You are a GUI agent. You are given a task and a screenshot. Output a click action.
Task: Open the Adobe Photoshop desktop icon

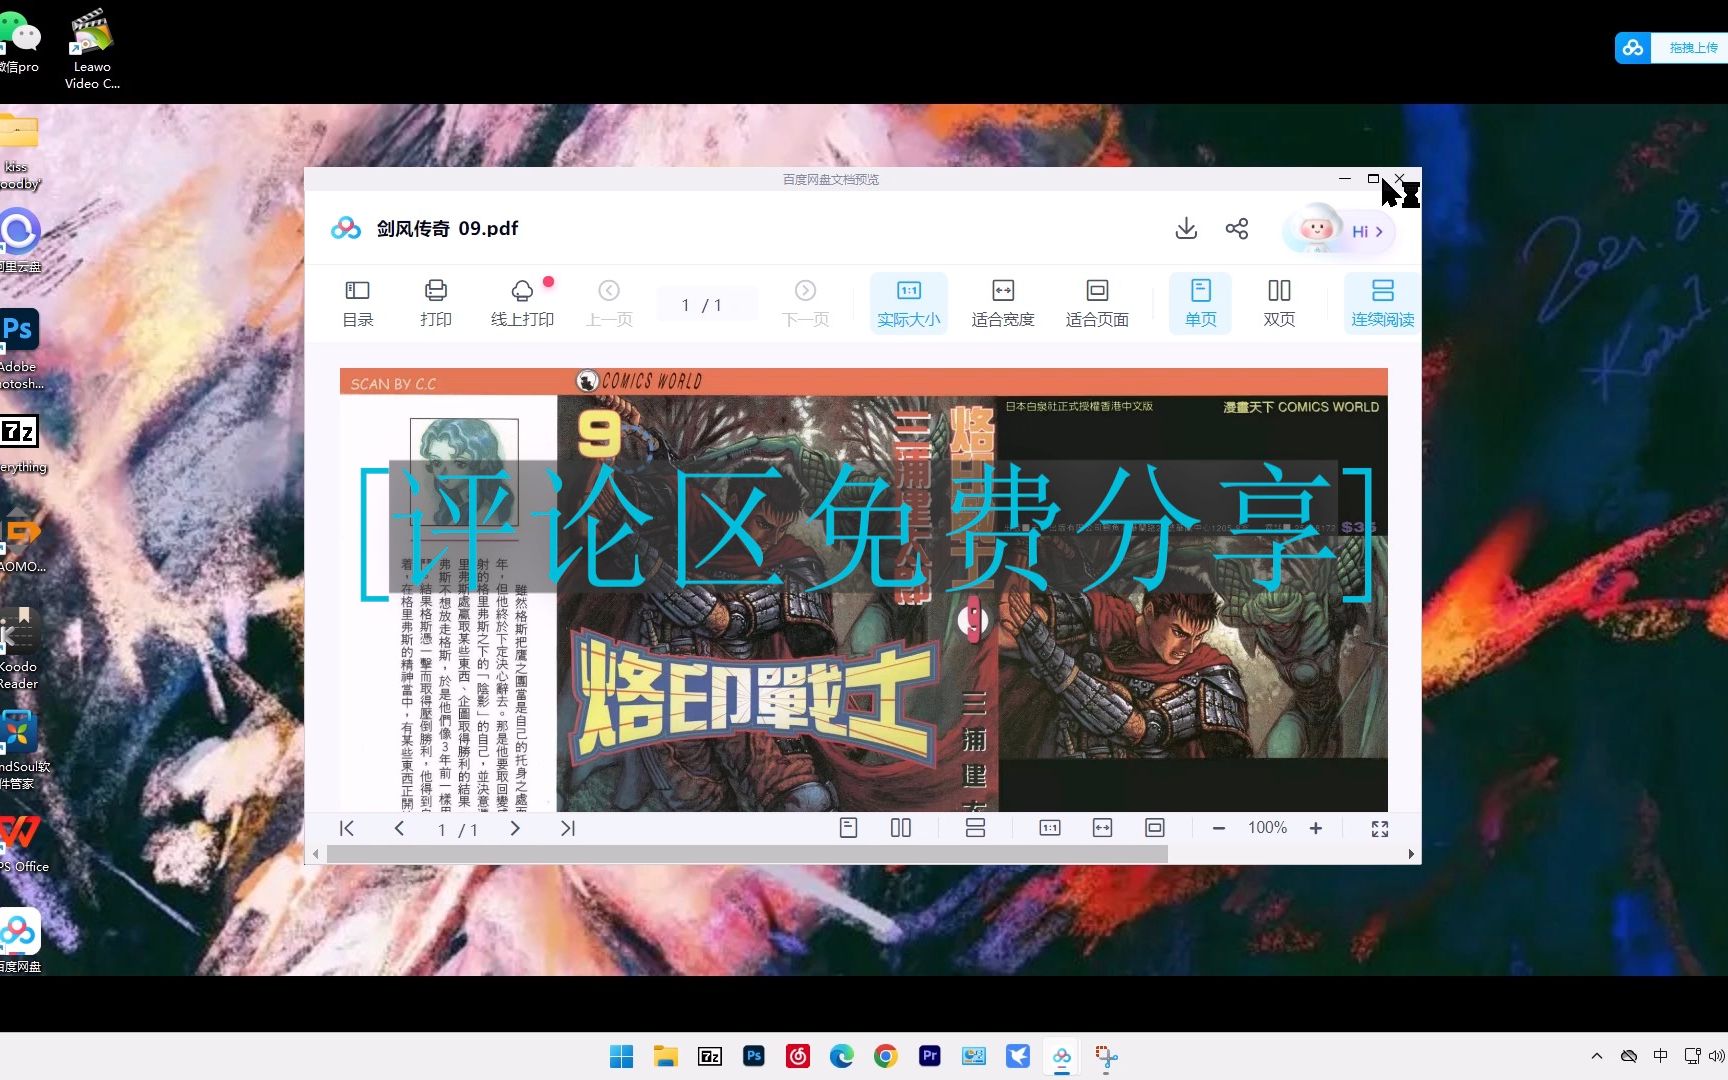pos(20,349)
